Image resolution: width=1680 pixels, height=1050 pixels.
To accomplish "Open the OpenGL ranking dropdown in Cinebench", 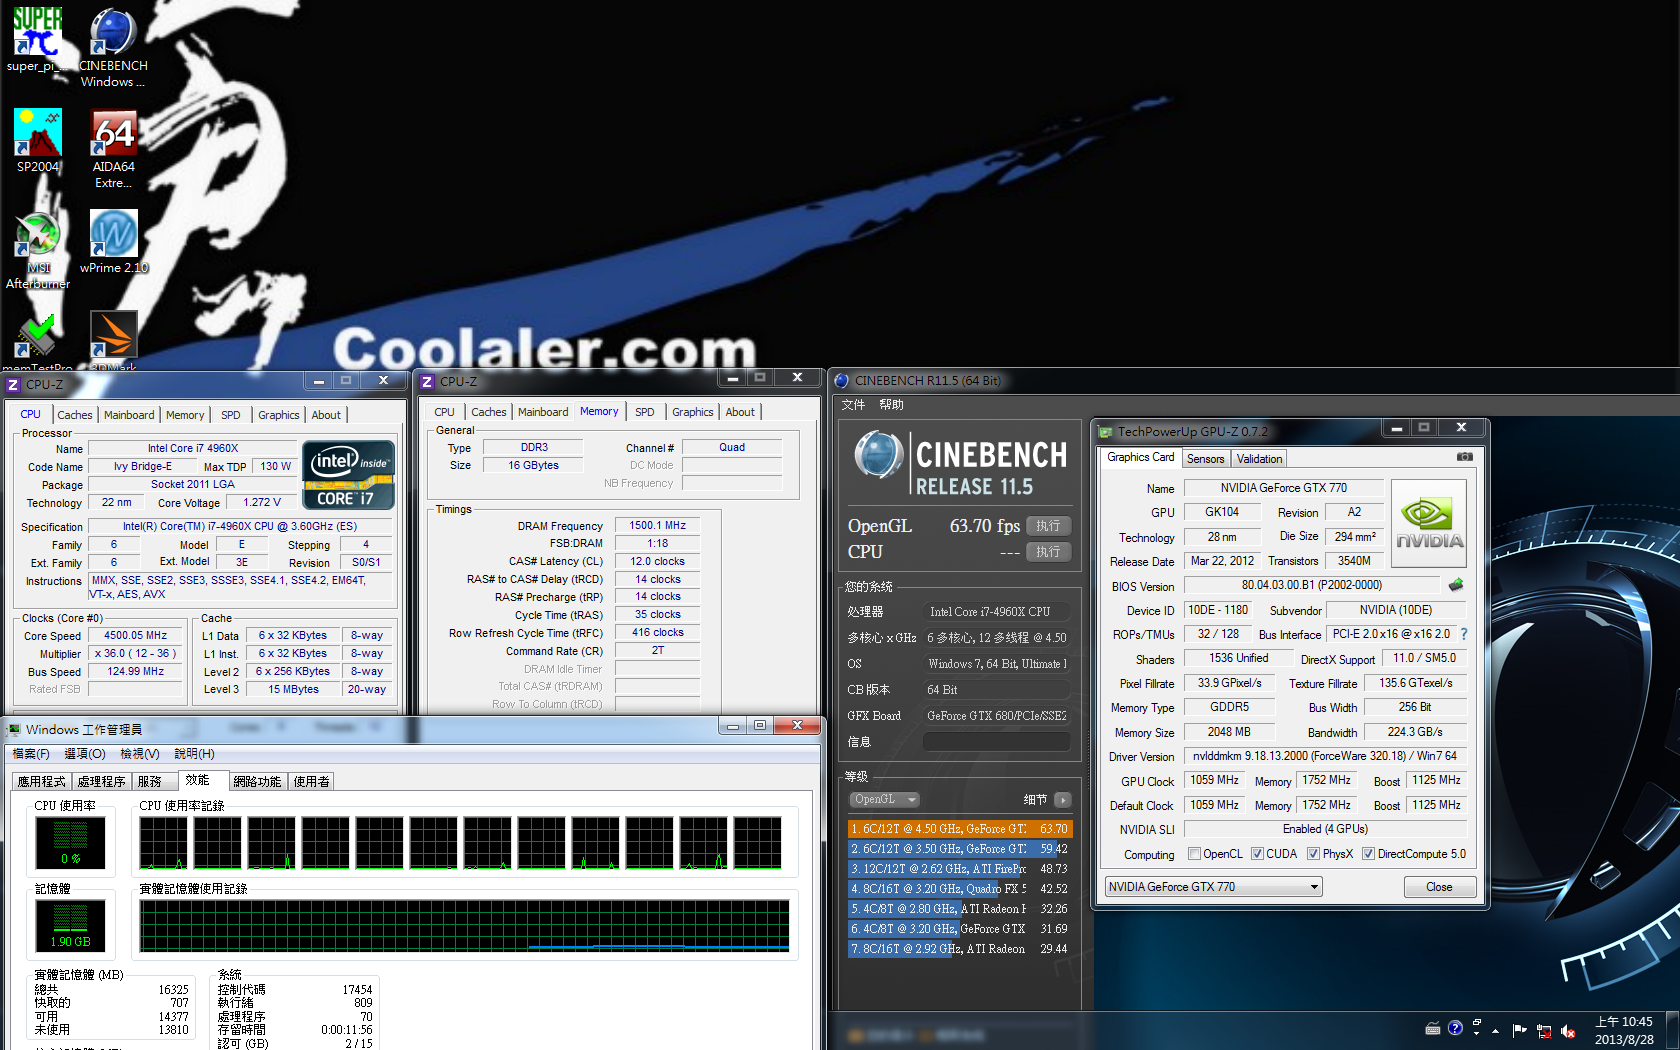I will (x=884, y=800).
